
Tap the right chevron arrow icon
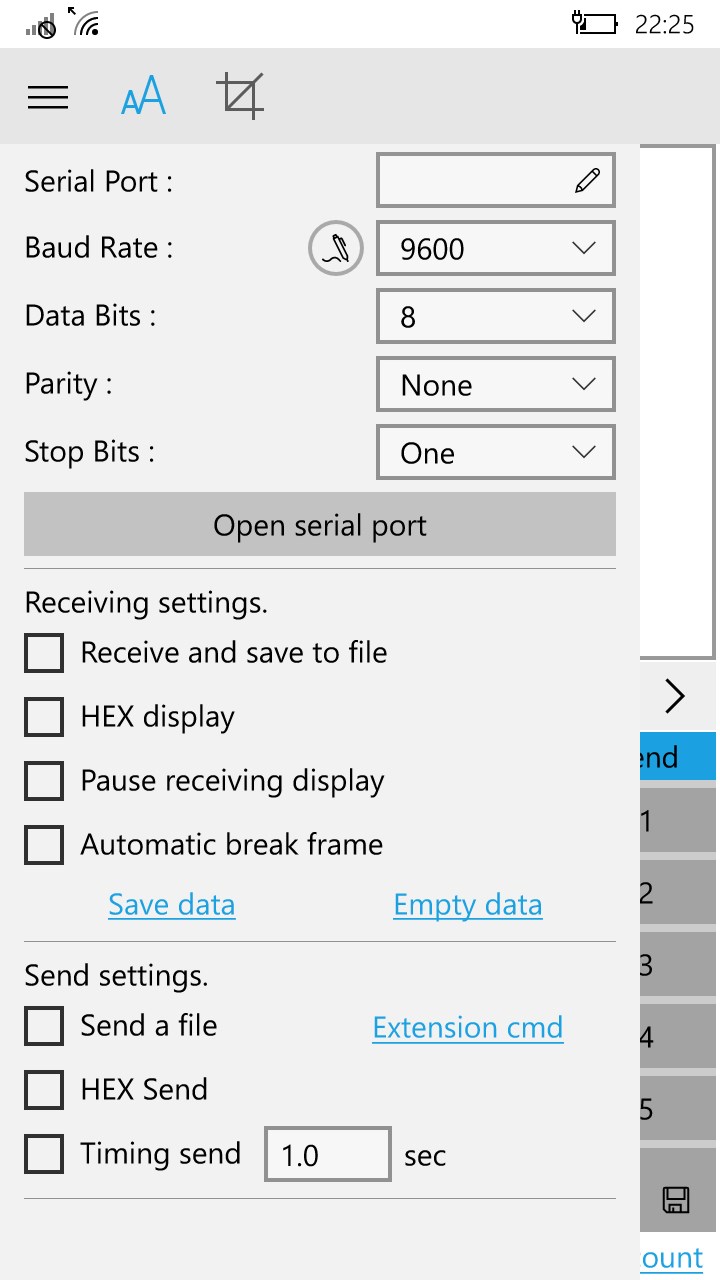point(676,696)
